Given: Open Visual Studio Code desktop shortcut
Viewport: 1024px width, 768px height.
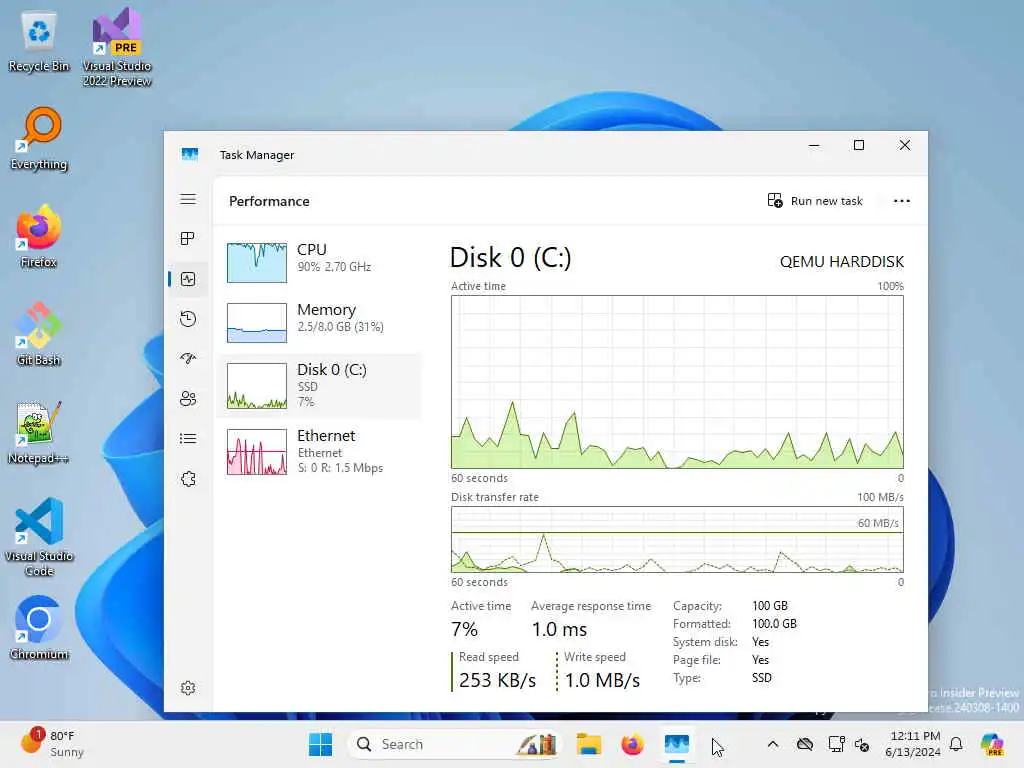Looking at the screenshot, I should click(39, 537).
